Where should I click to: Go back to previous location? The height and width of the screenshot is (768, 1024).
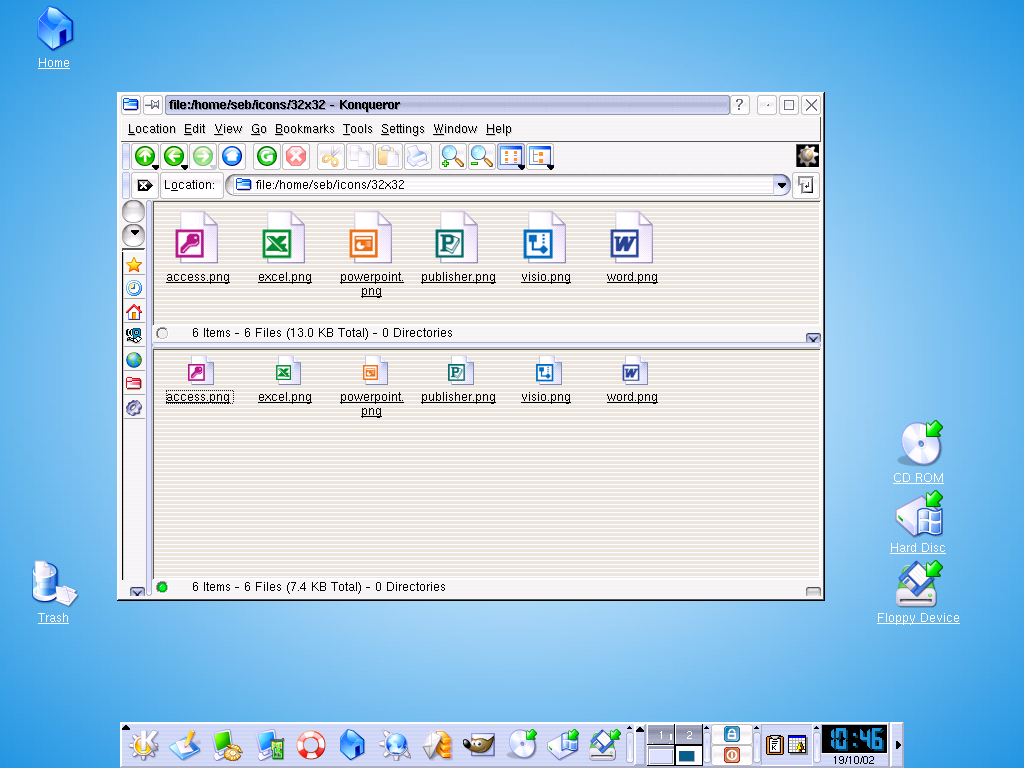173,157
